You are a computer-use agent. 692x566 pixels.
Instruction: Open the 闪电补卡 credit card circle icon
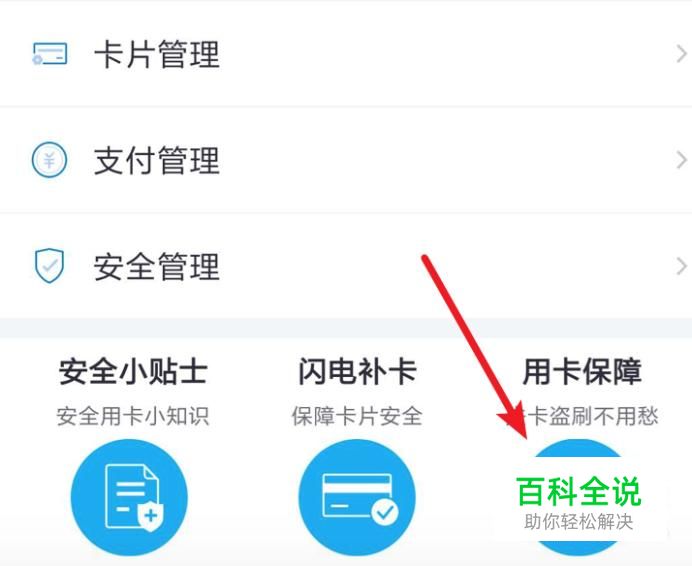pos(357,497)
